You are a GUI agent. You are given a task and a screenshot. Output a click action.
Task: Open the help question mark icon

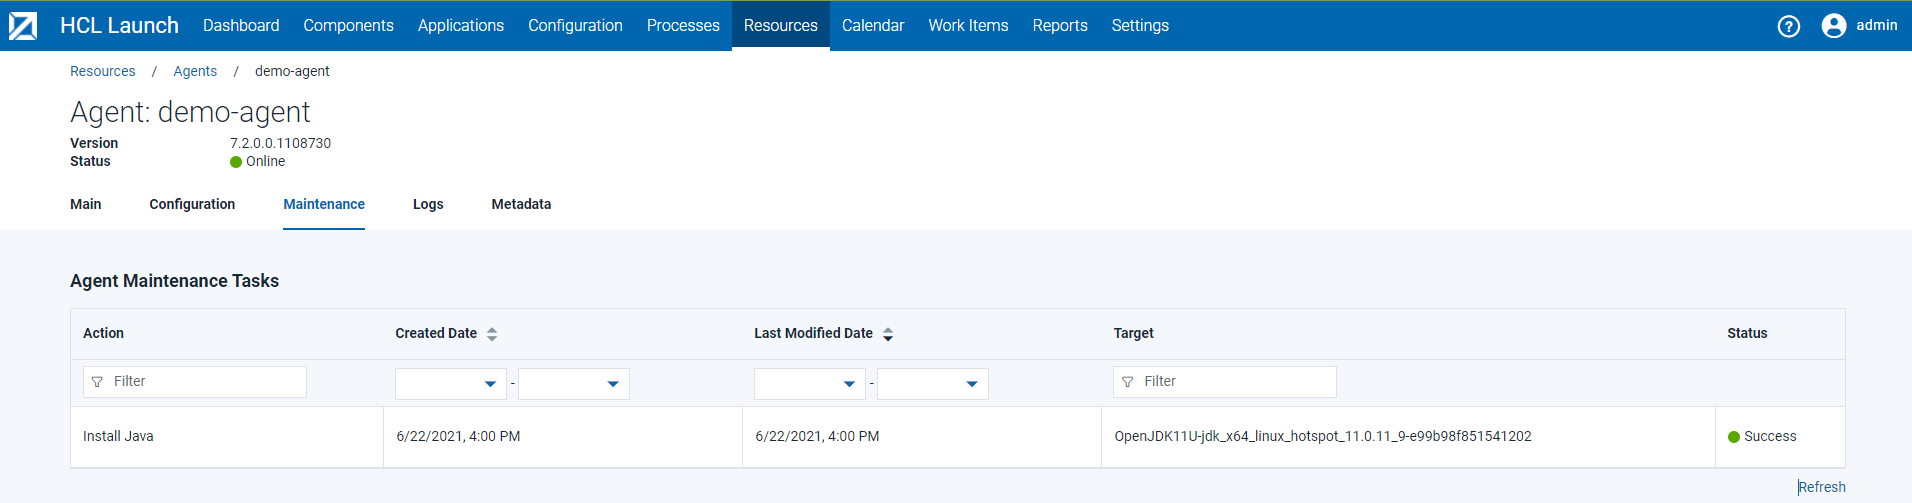pyautogui.click(x=1788, y=26)
